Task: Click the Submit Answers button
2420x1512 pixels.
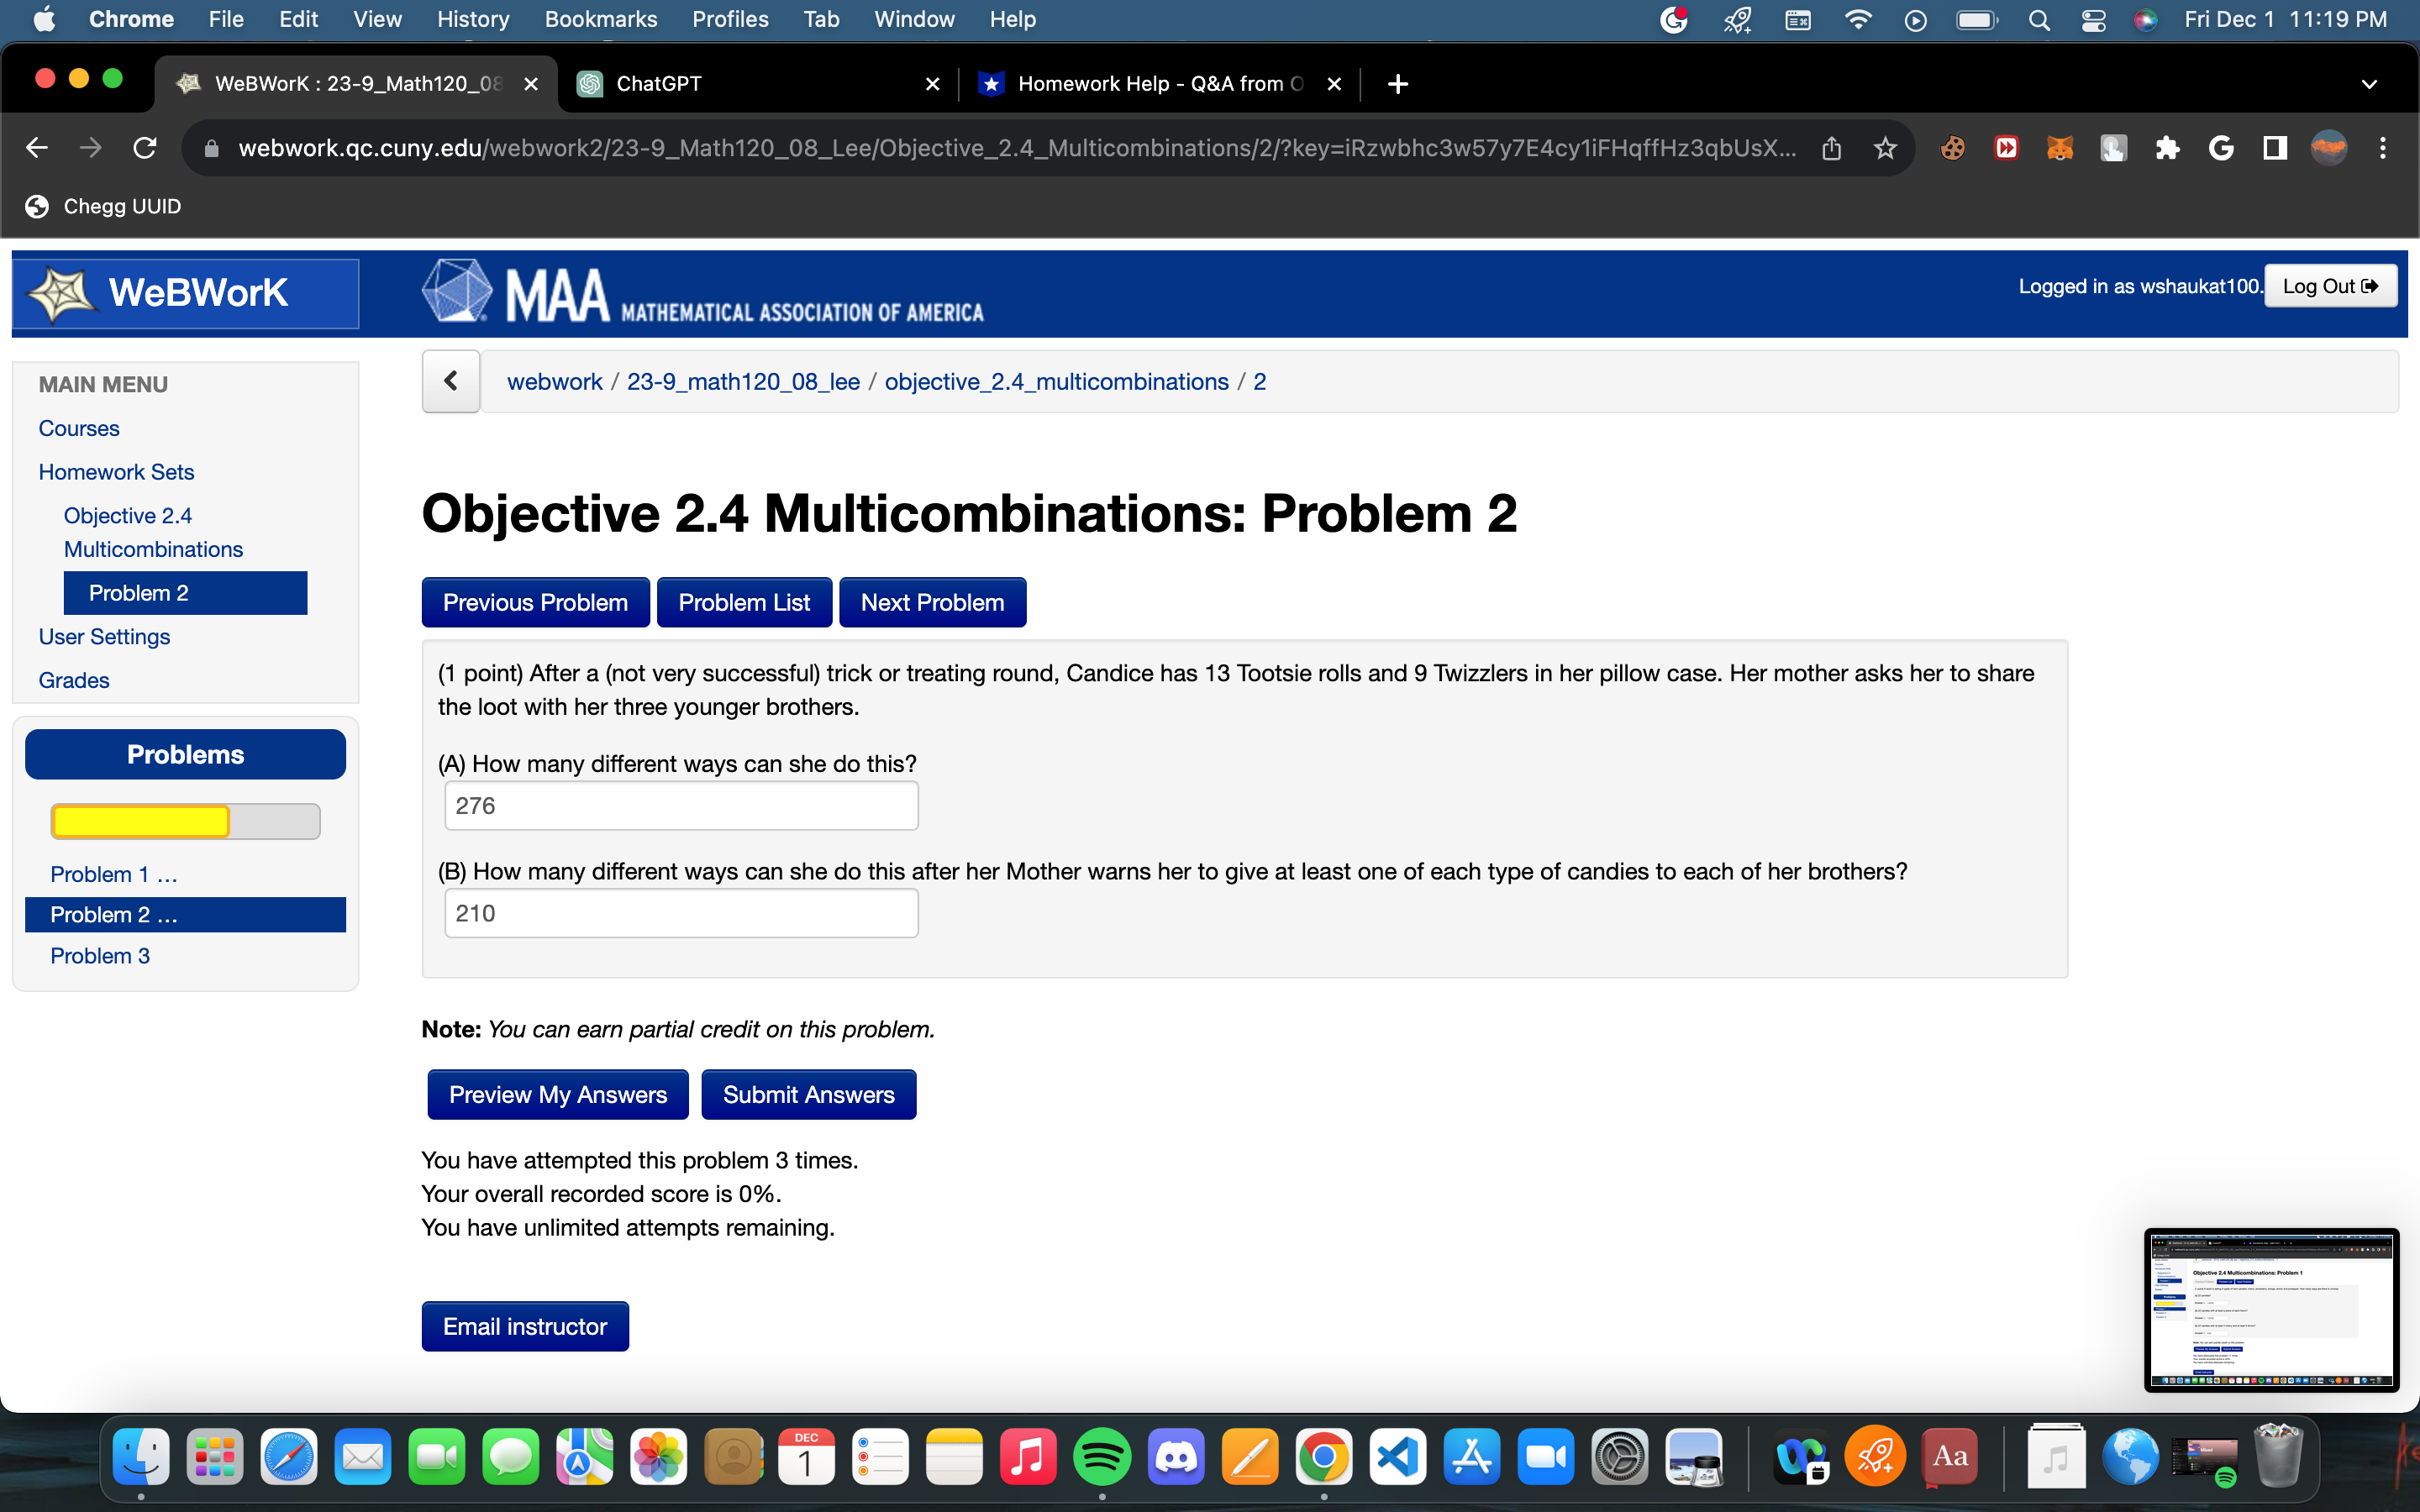Action: 808,1094
